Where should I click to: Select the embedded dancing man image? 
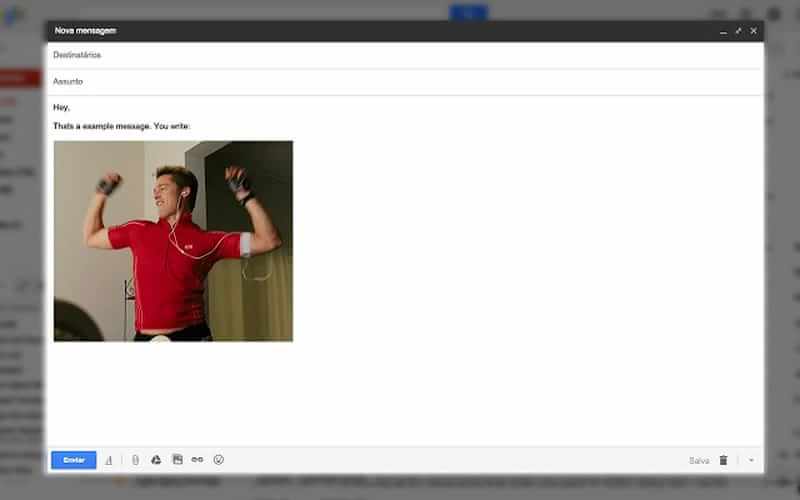tap(173, 241)
